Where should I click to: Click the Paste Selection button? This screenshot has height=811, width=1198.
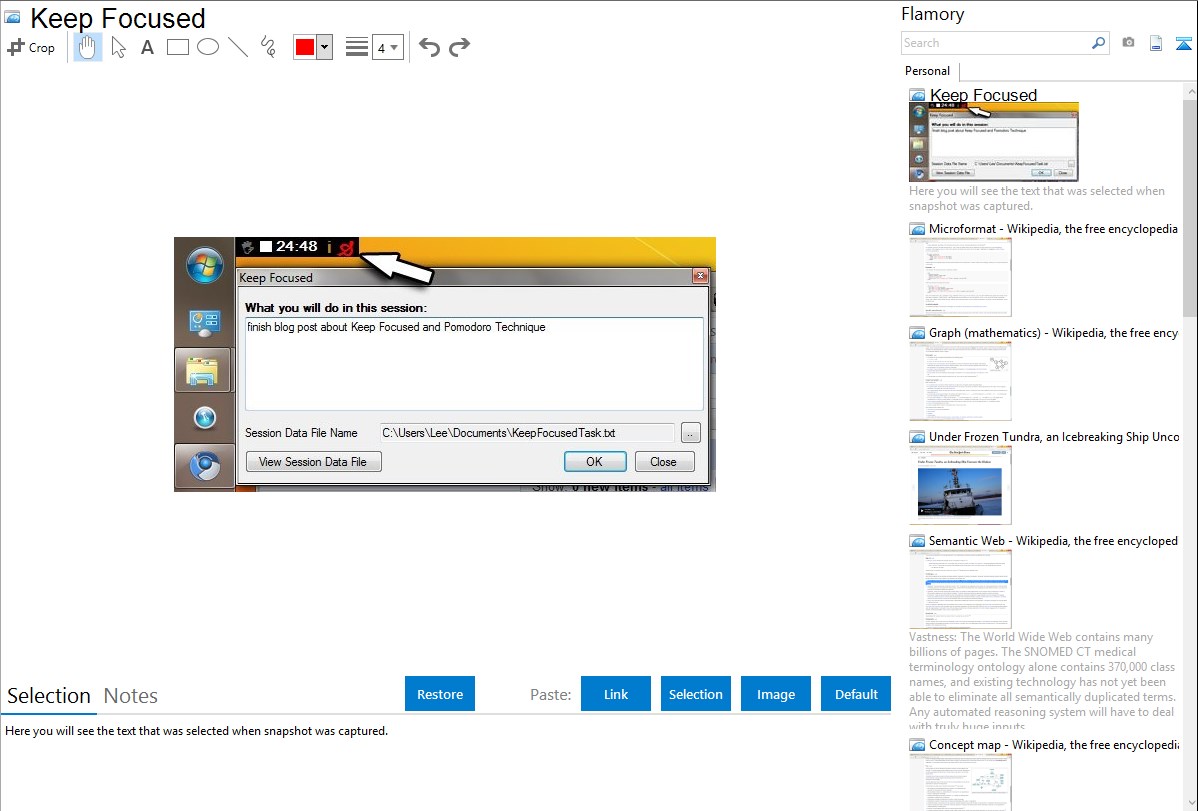(695, 694)
